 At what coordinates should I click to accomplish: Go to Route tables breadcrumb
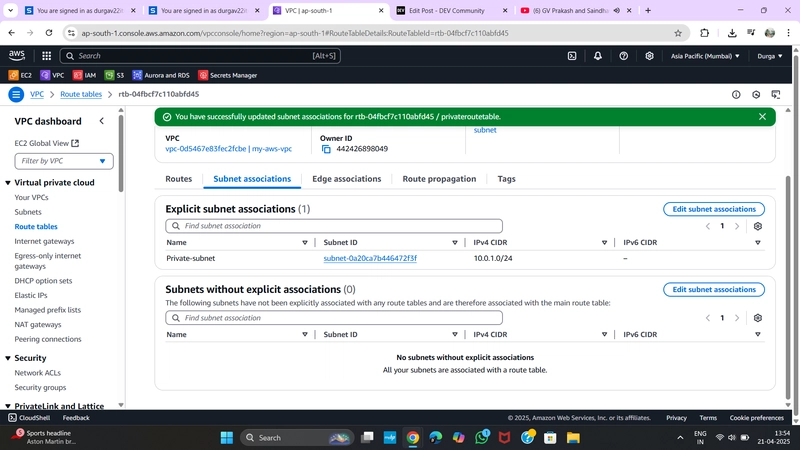click(81, 94)
